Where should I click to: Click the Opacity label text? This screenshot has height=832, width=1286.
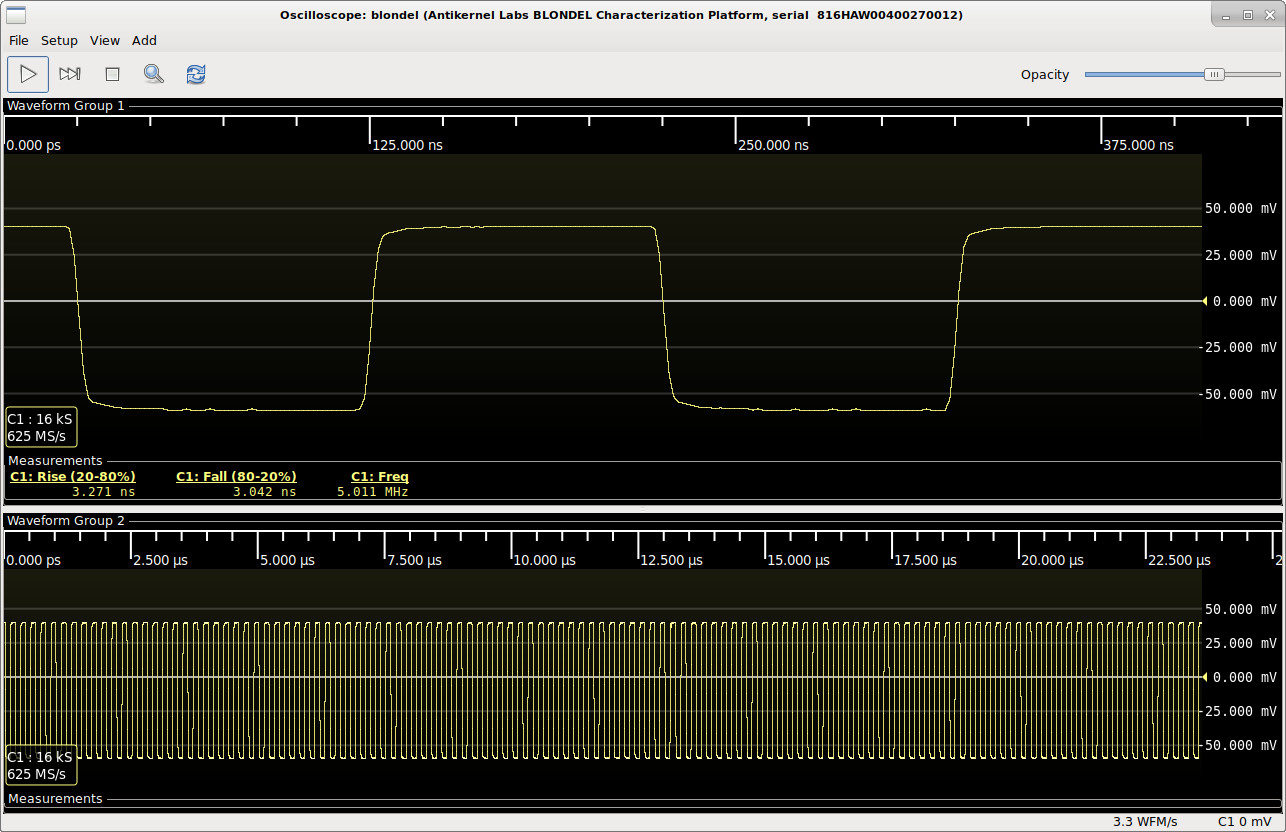(x=1045, y=75)
